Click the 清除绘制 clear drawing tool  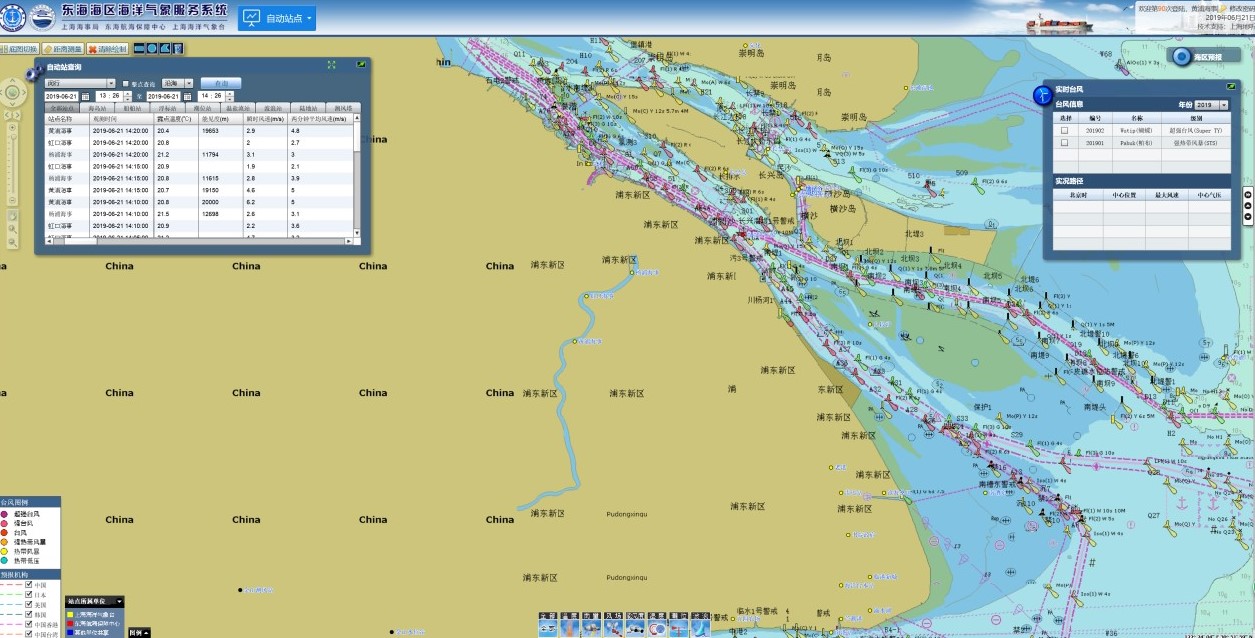coord(107,49)
